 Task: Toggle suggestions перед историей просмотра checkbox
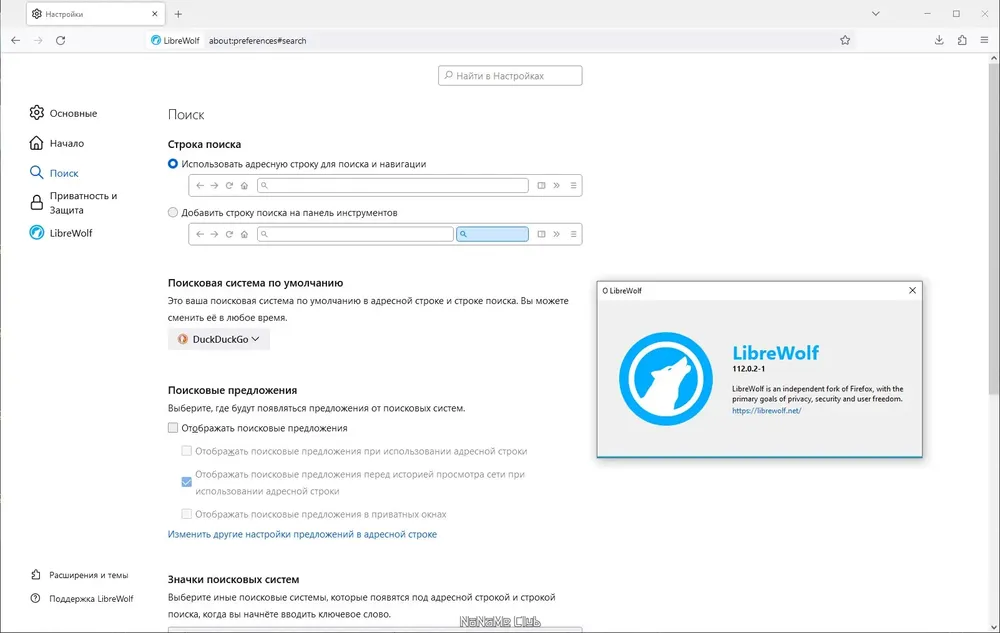(x=186, y=482)
